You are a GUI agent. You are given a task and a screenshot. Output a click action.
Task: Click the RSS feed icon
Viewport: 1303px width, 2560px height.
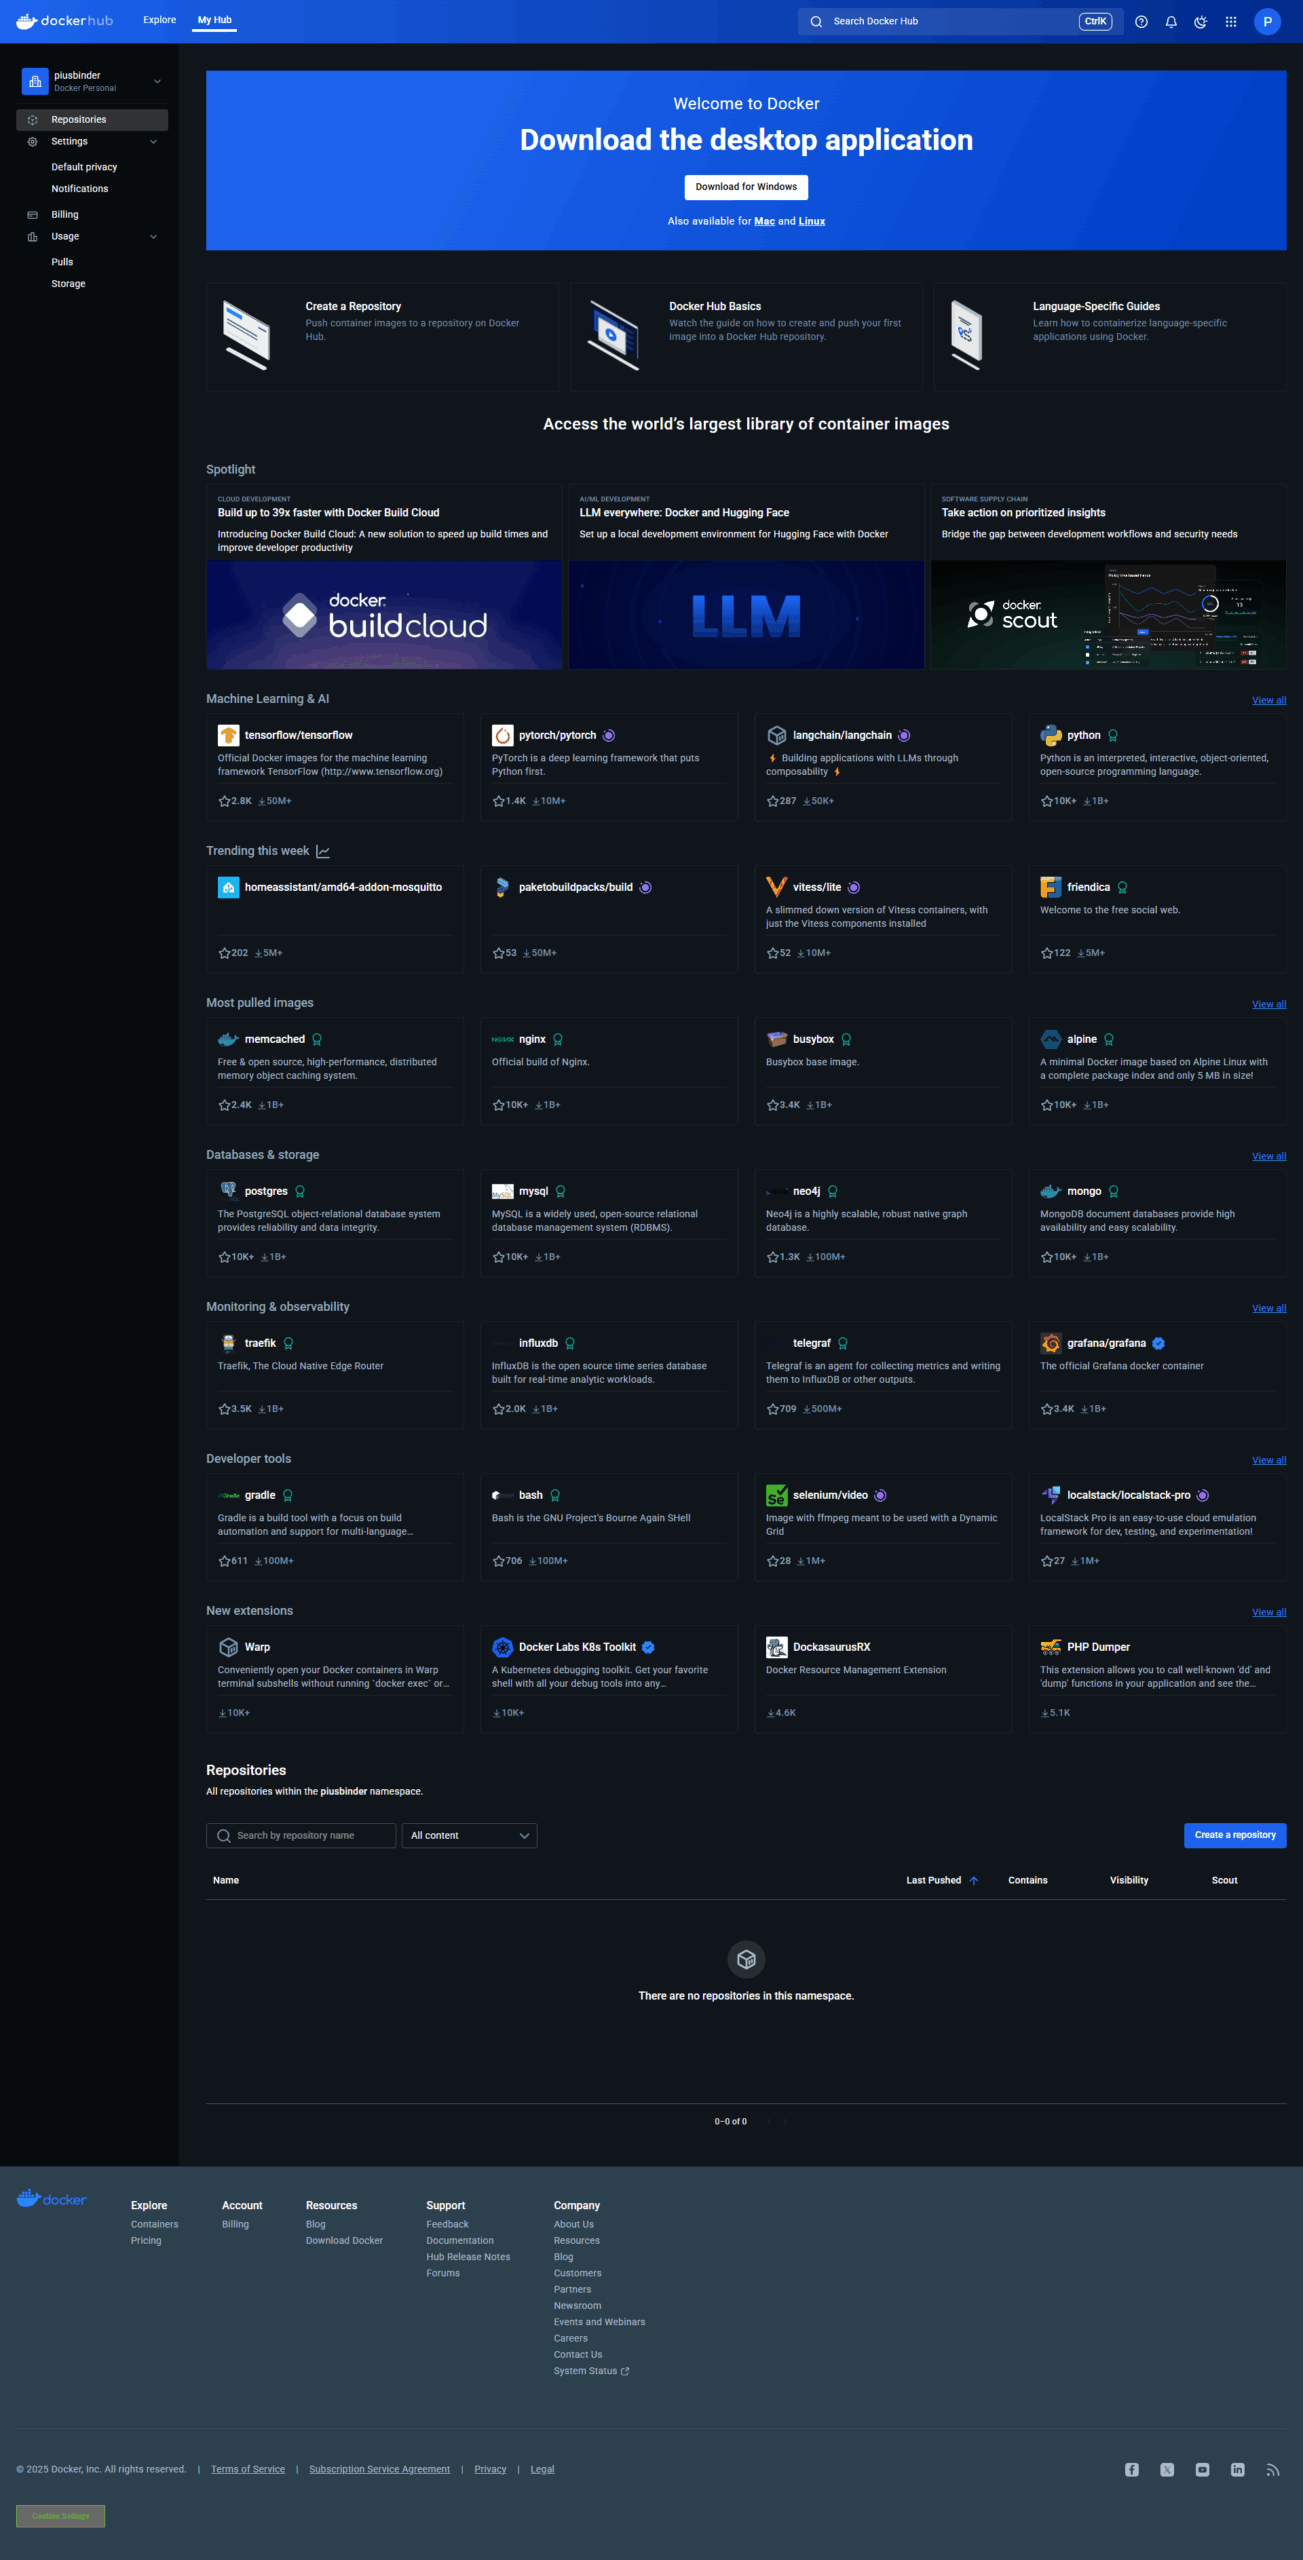coord(1272,2469)
